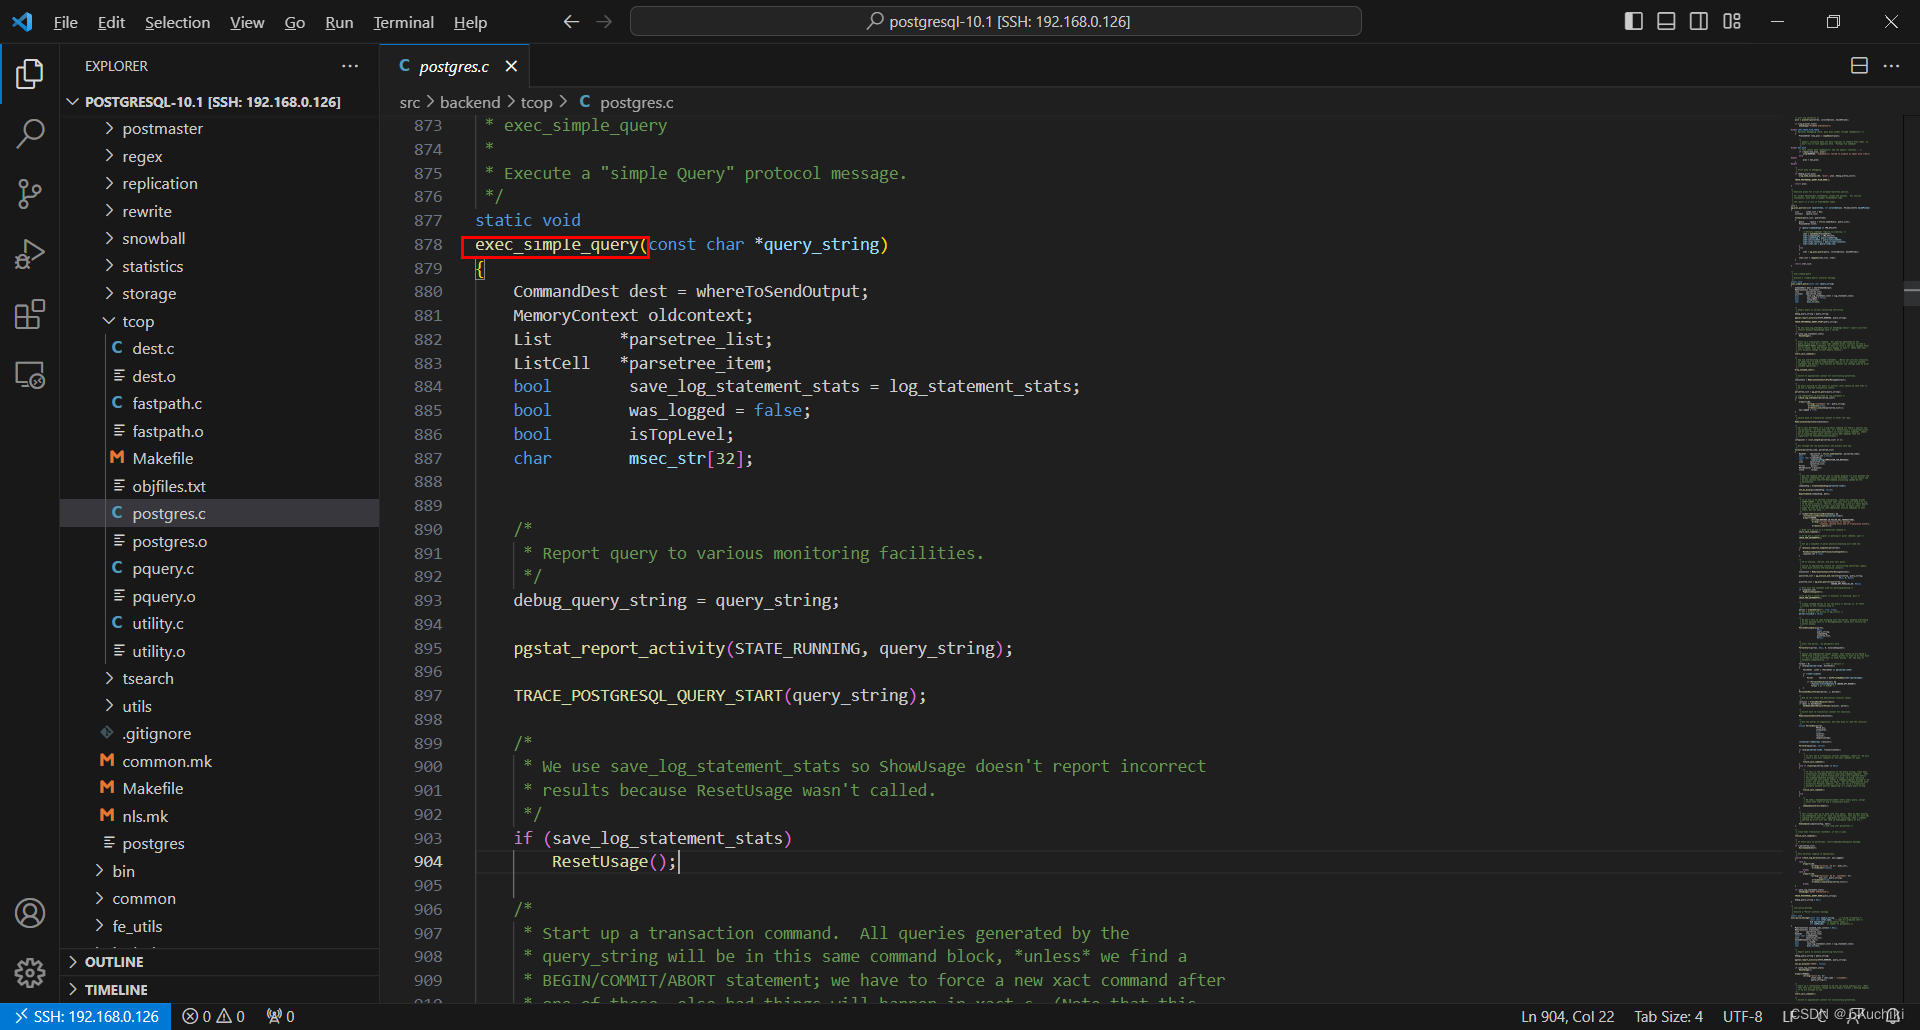Click the errors and warnings status indicator
The height and width of the screenshot is (1030, 1920).
pyautogui.click(x=213, y=1016)
